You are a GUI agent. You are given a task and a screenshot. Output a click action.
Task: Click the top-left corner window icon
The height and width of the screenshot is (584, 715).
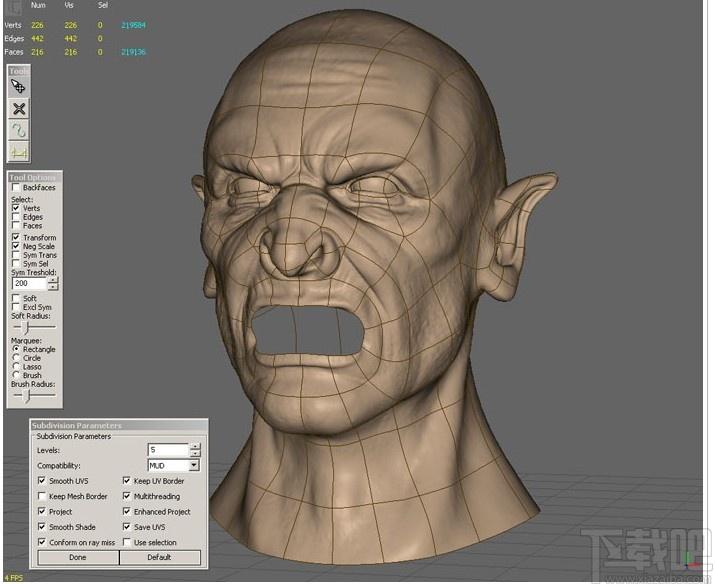(x=15, y=6)
